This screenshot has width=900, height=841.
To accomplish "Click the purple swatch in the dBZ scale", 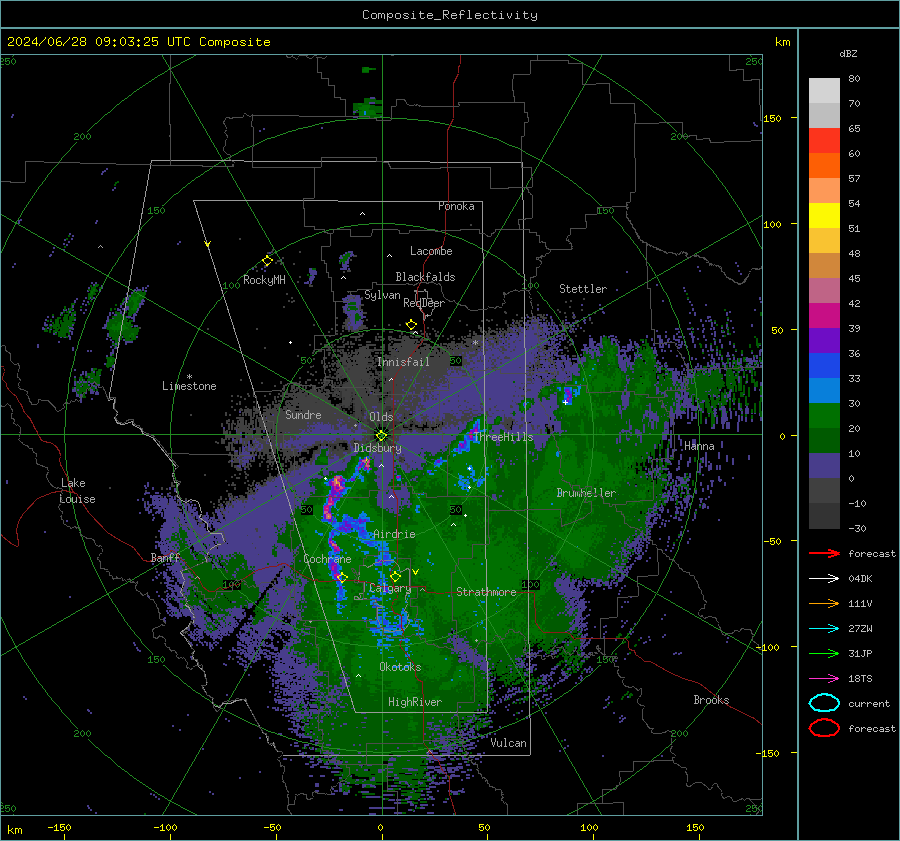I will pyautogui.click(x=824, y=340).
